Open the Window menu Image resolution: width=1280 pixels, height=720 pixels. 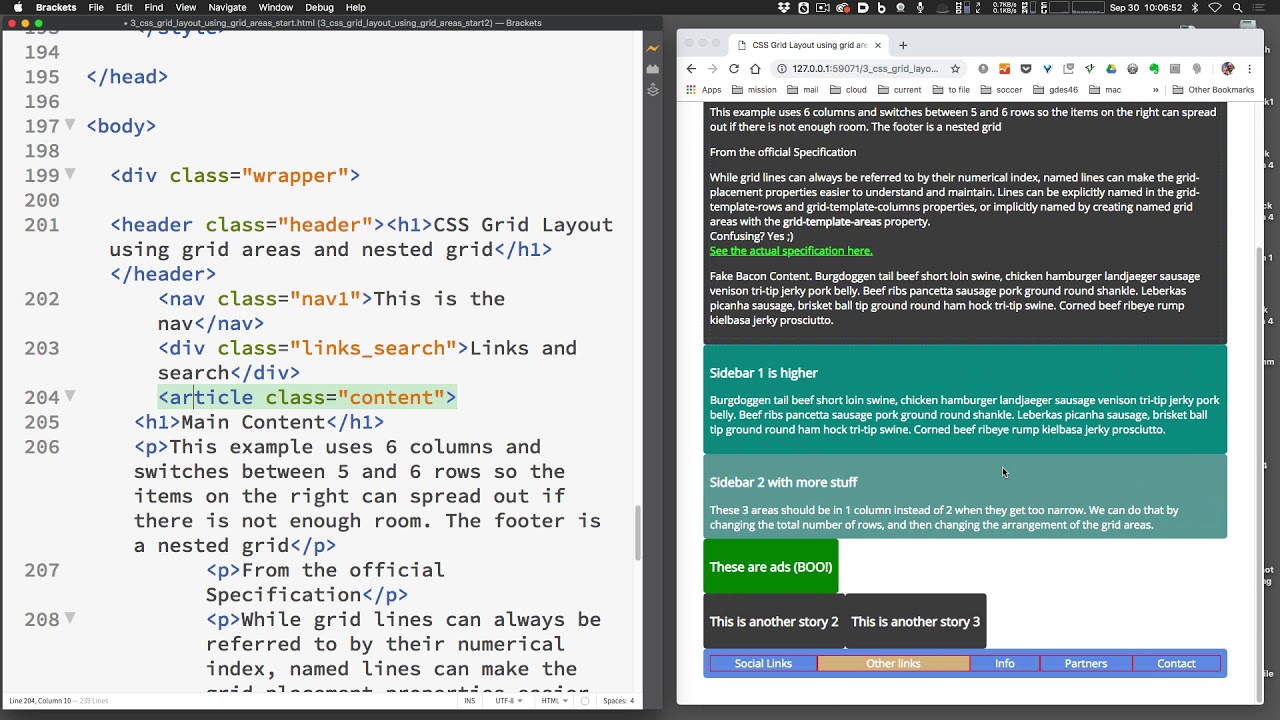(x=276, y=8)
